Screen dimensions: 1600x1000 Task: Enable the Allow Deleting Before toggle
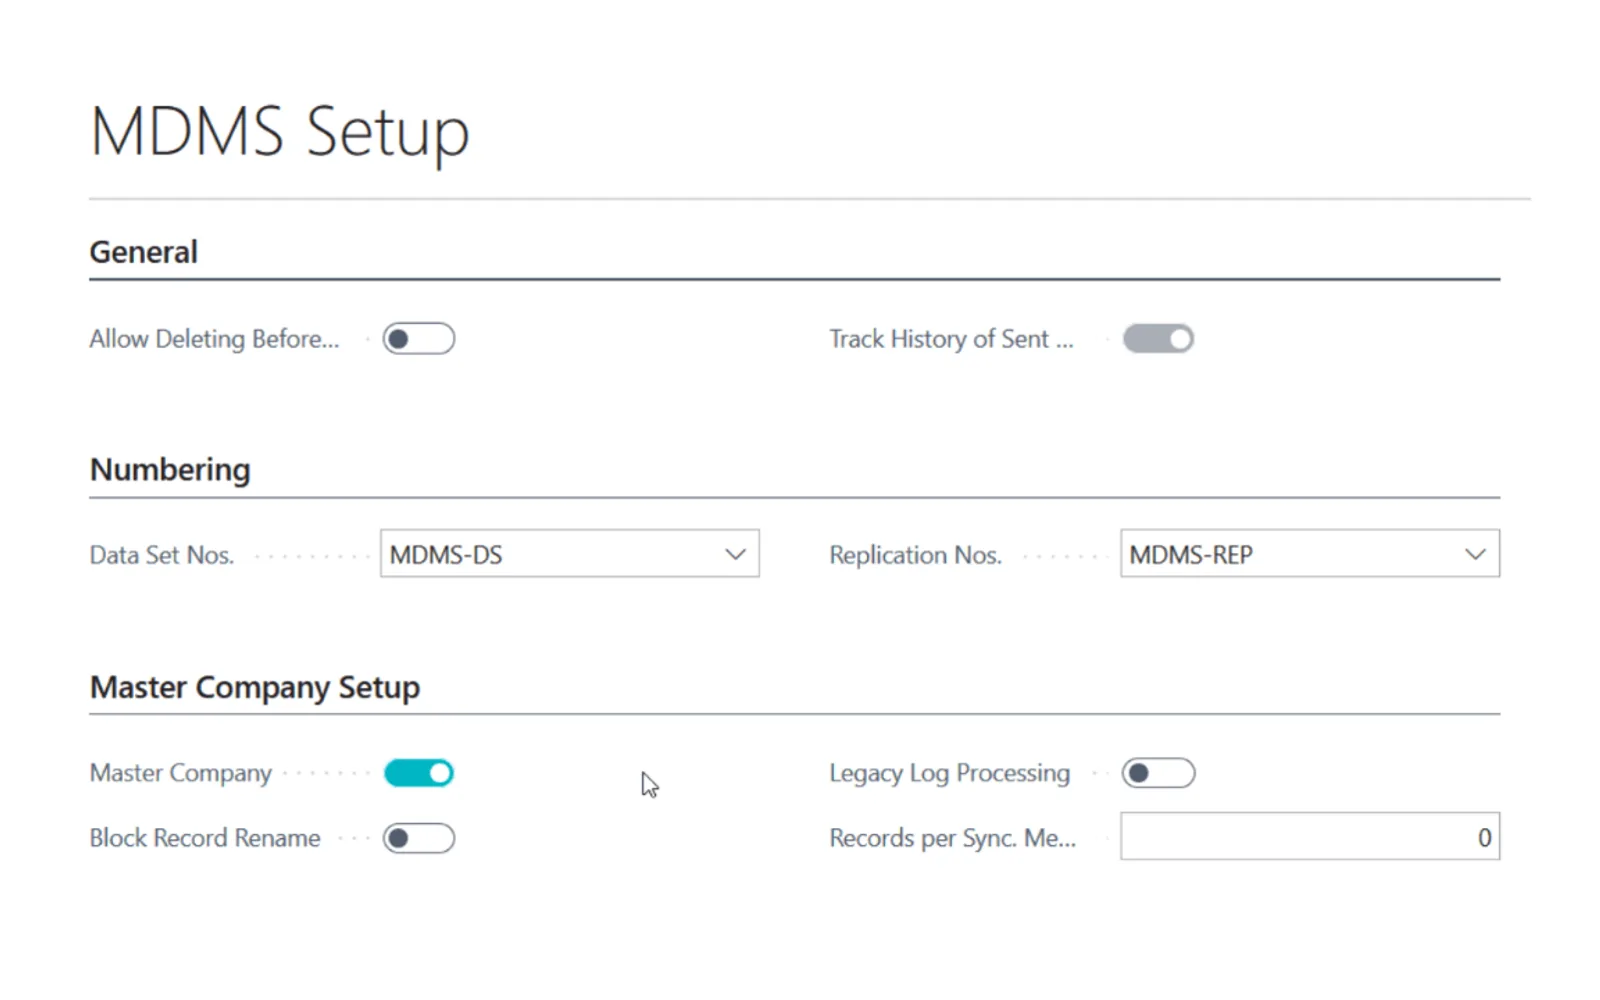coord(419,339)
